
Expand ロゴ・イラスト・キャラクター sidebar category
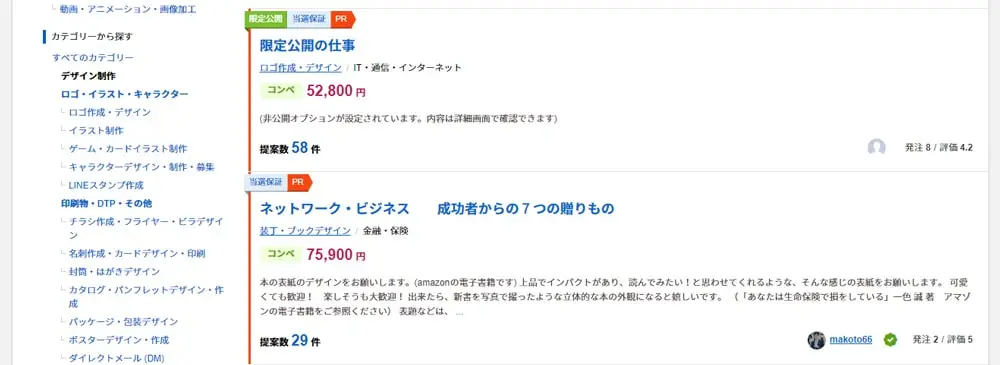(x=124, y=94)
